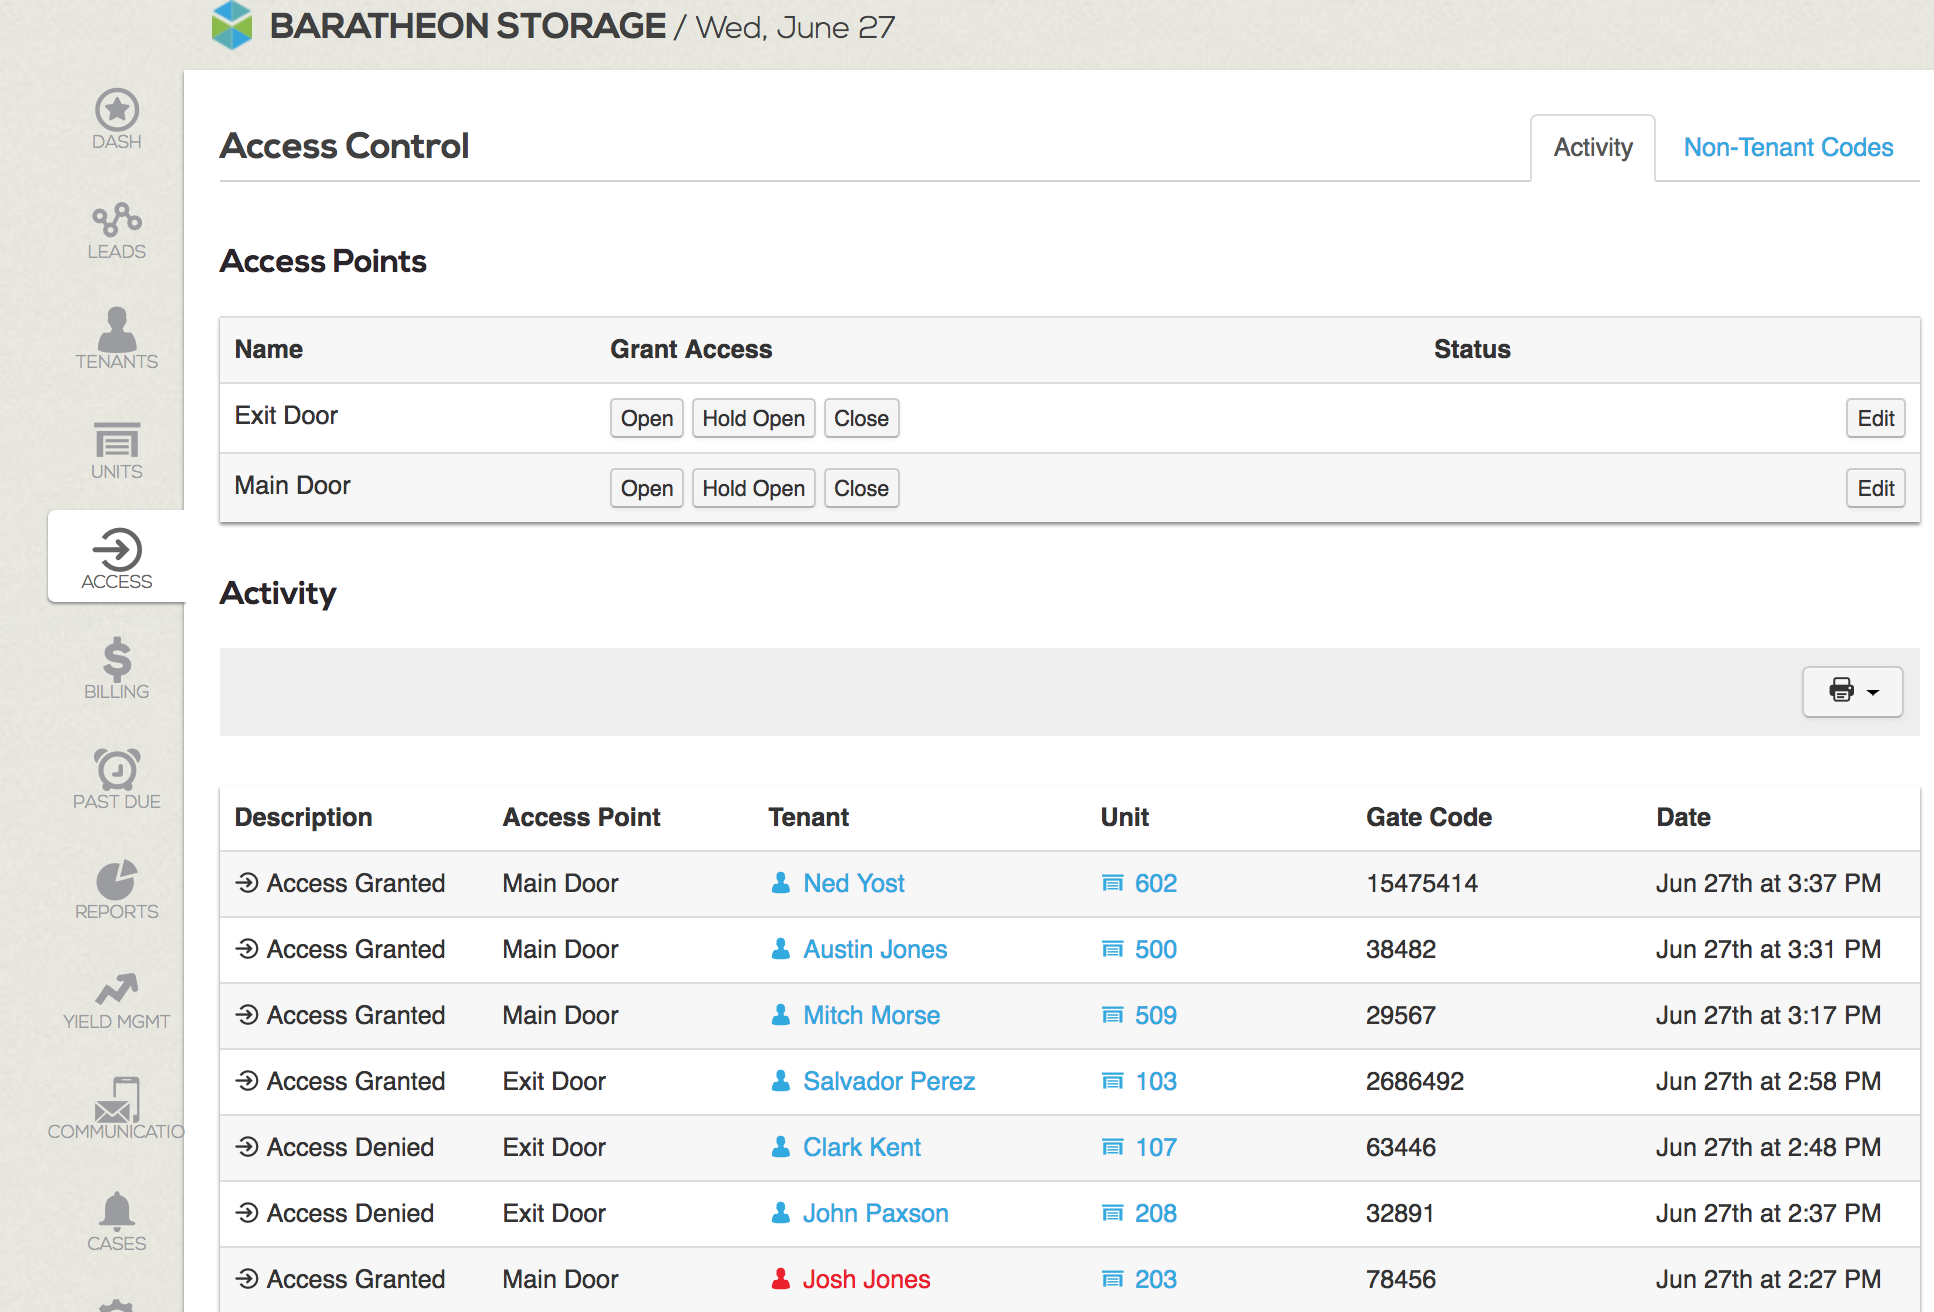Select the Activity tab
The image size is (1934, 1312).
coord(1592,148)
